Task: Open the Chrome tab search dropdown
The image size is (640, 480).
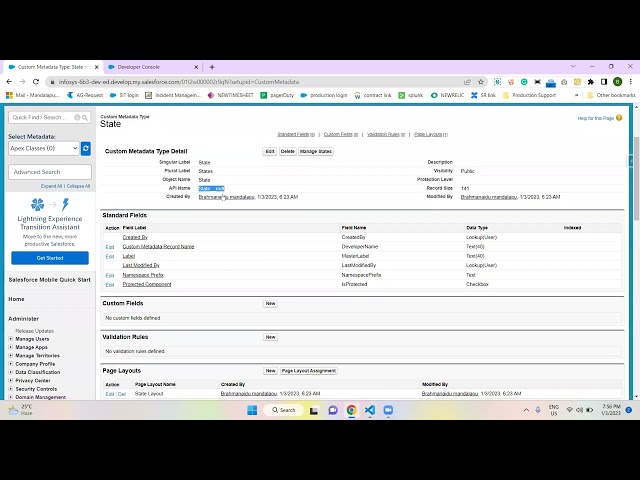Action: [573, 66]
